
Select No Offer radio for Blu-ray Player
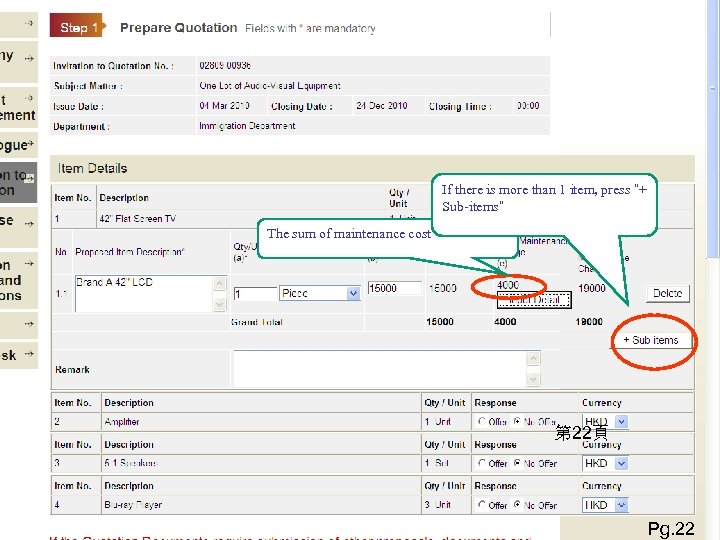click(518, 505)
